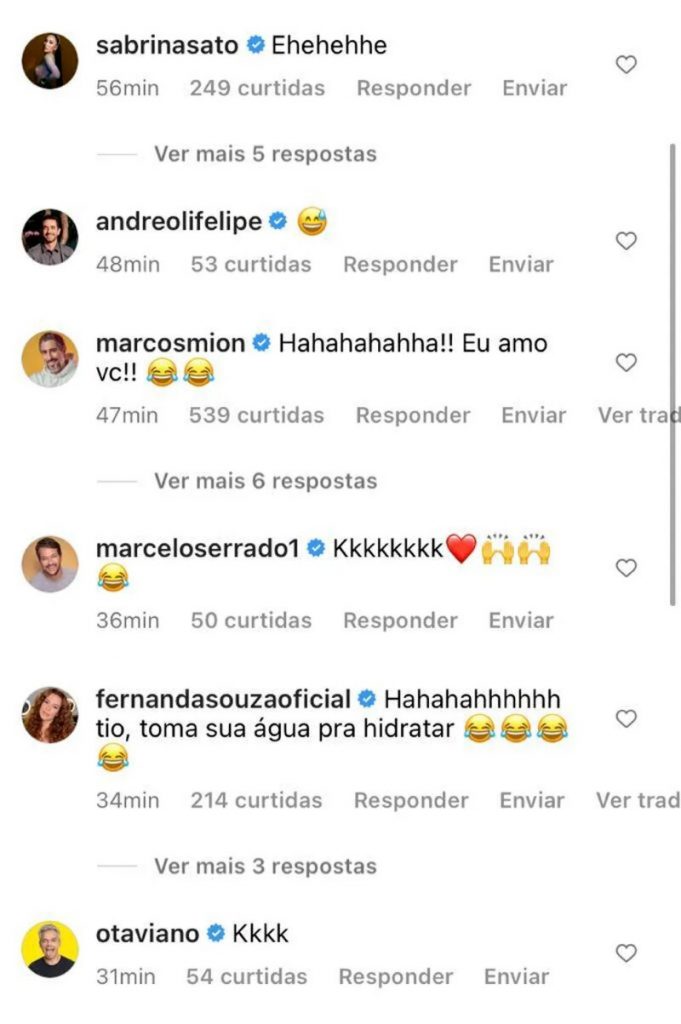Click 'Responder' on andreolifelipe's comment
Image resolution: width=681 pixels, height=1024 pixels.
(x=401, y=264)
